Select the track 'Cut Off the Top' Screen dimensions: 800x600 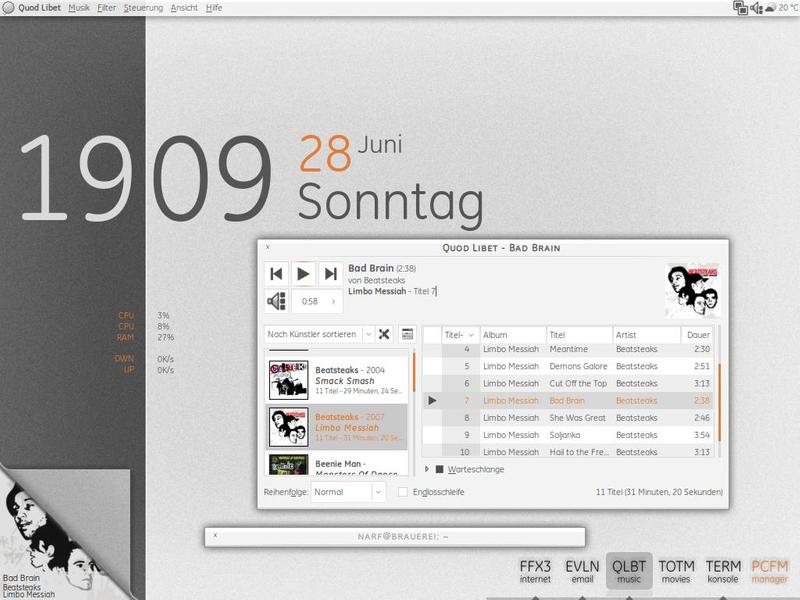pyautogui.click(x=568, y=383)
